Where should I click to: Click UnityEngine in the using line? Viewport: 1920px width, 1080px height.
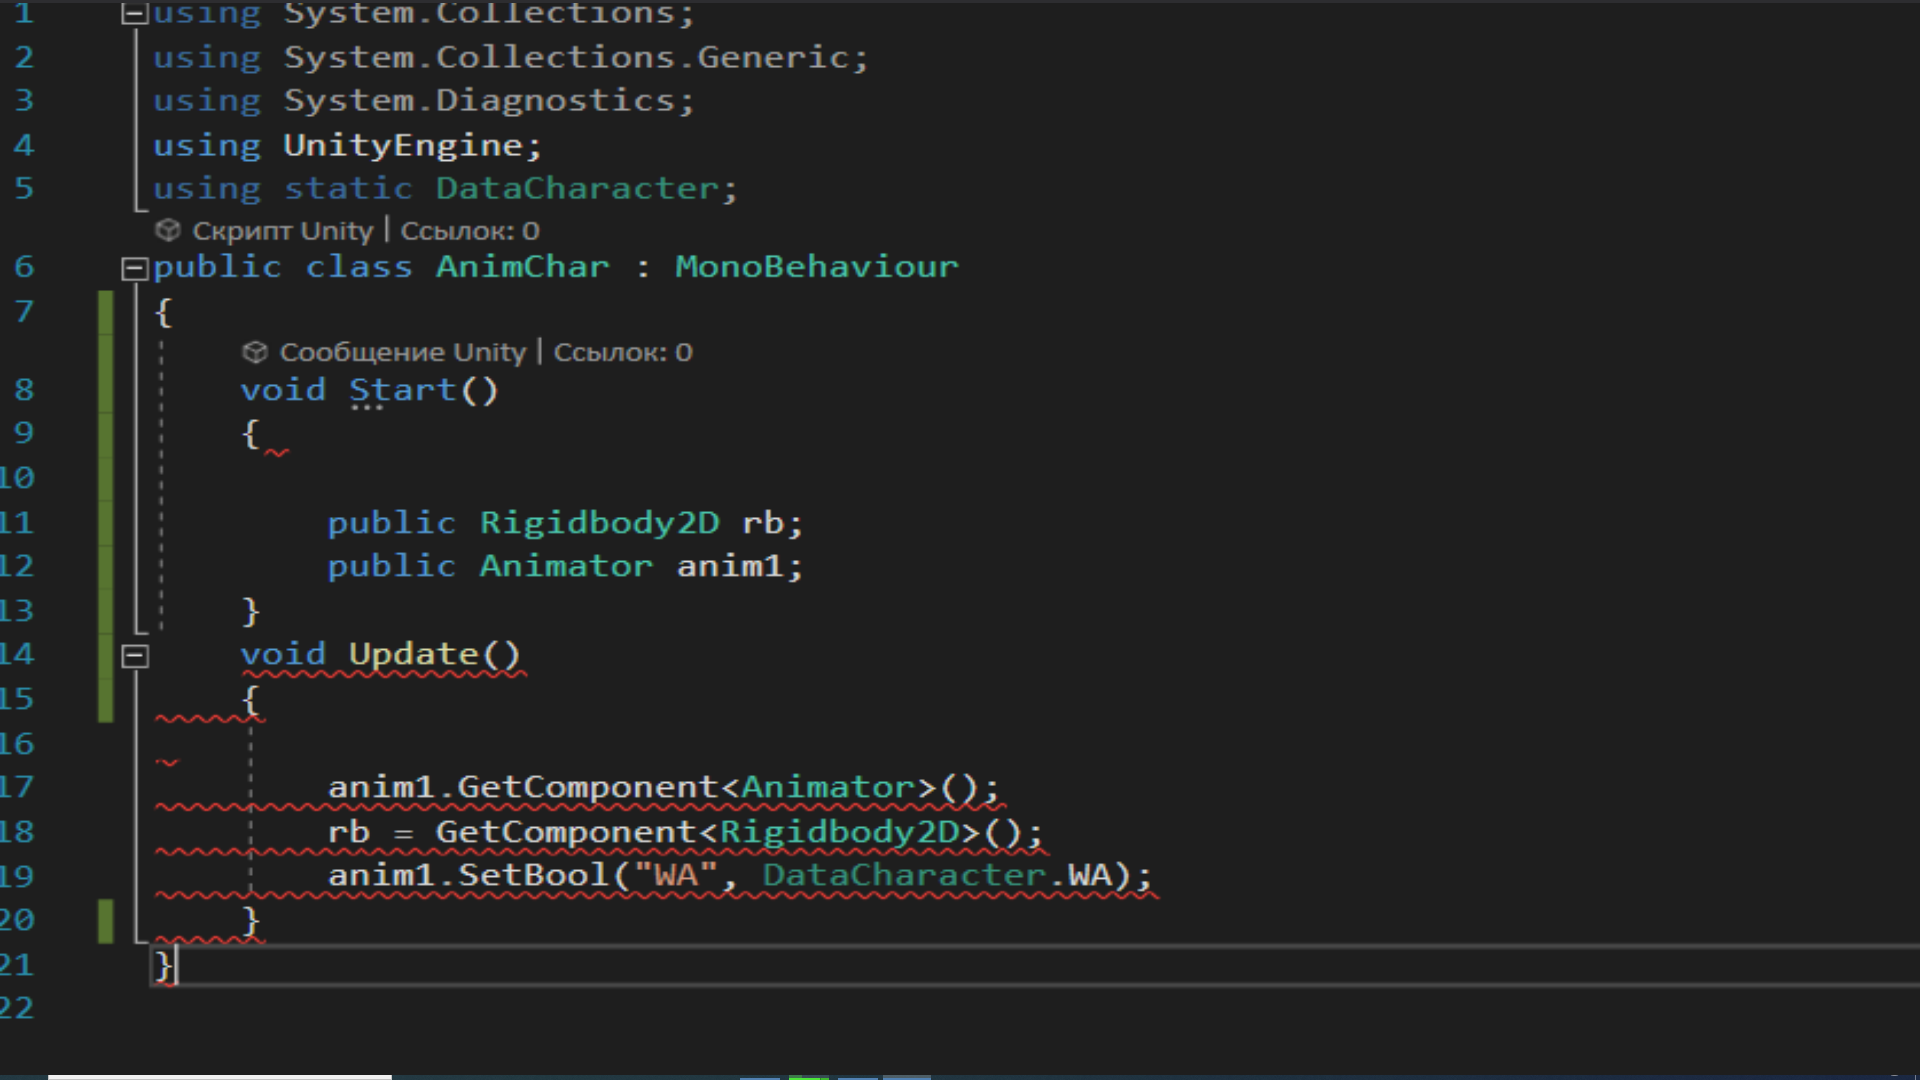tap(404, 145)
